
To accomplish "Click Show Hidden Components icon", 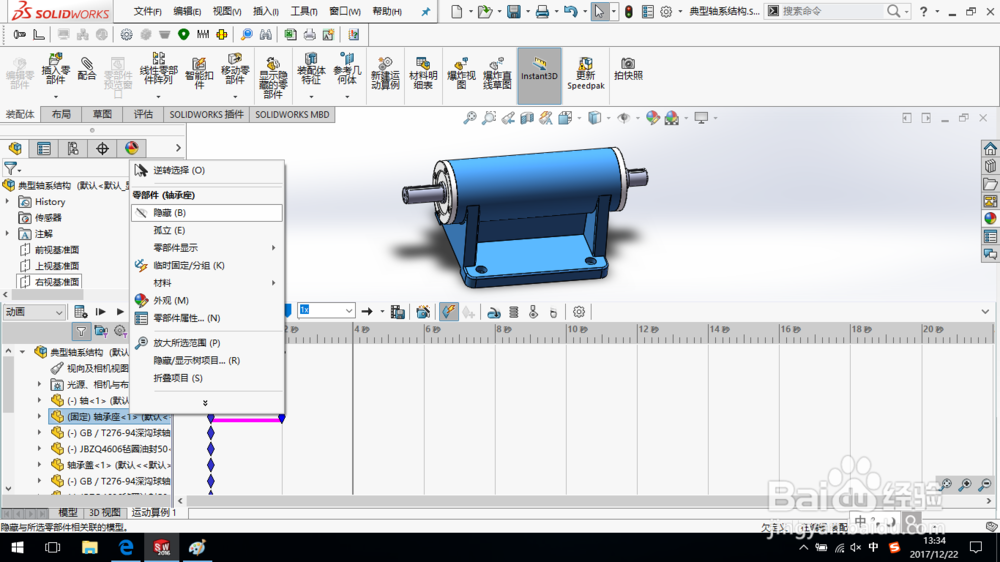I will (272, 77).
